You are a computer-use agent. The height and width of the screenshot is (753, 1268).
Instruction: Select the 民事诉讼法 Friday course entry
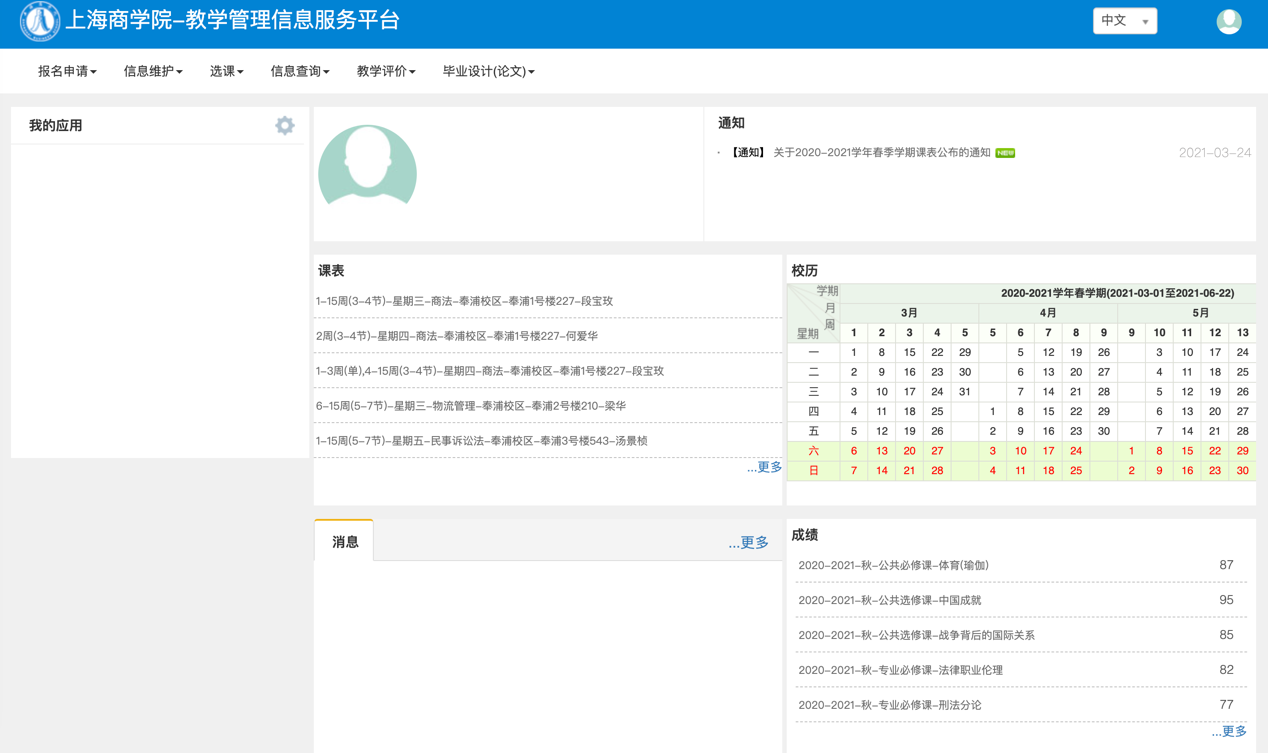[x=481, y=441]
